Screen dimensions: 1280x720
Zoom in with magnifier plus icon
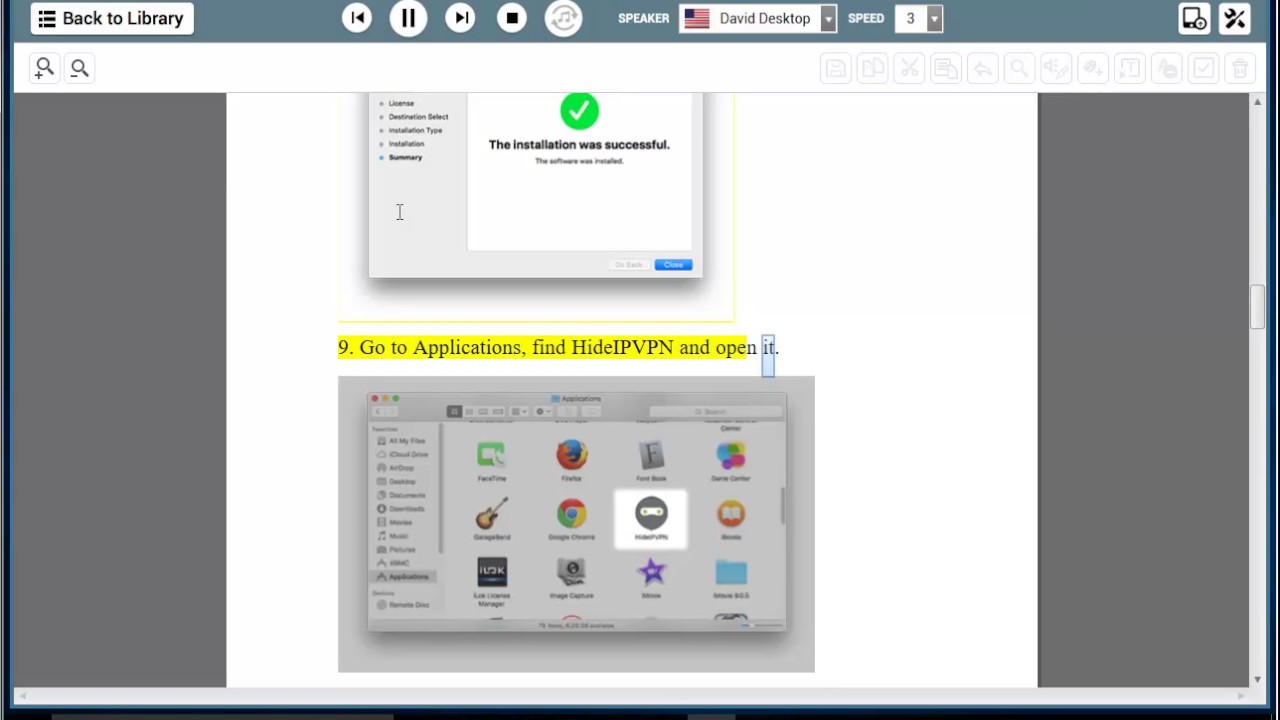tap(44, 68)
